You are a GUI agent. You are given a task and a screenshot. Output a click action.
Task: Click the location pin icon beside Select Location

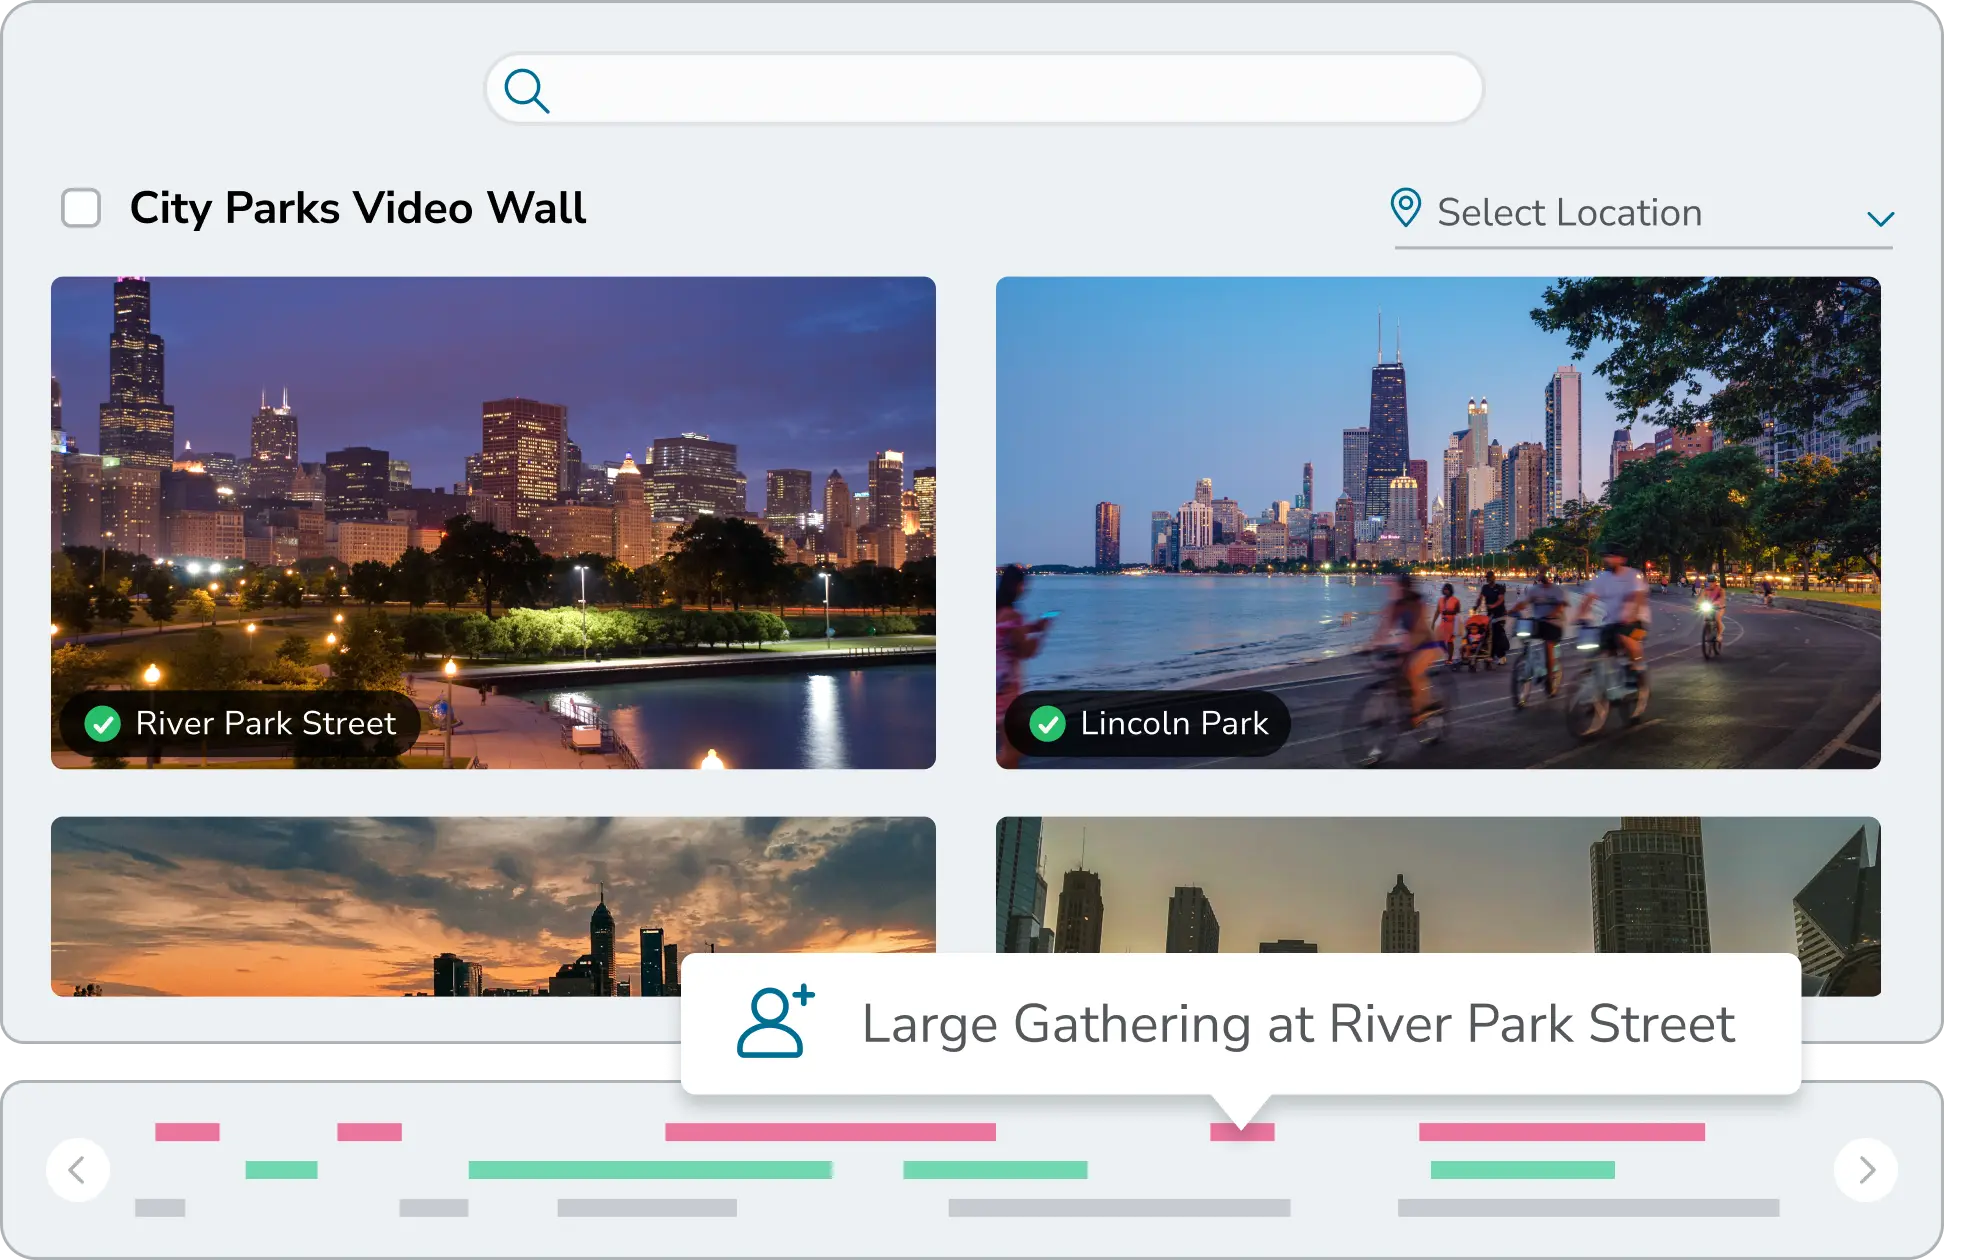(1407, 209)
